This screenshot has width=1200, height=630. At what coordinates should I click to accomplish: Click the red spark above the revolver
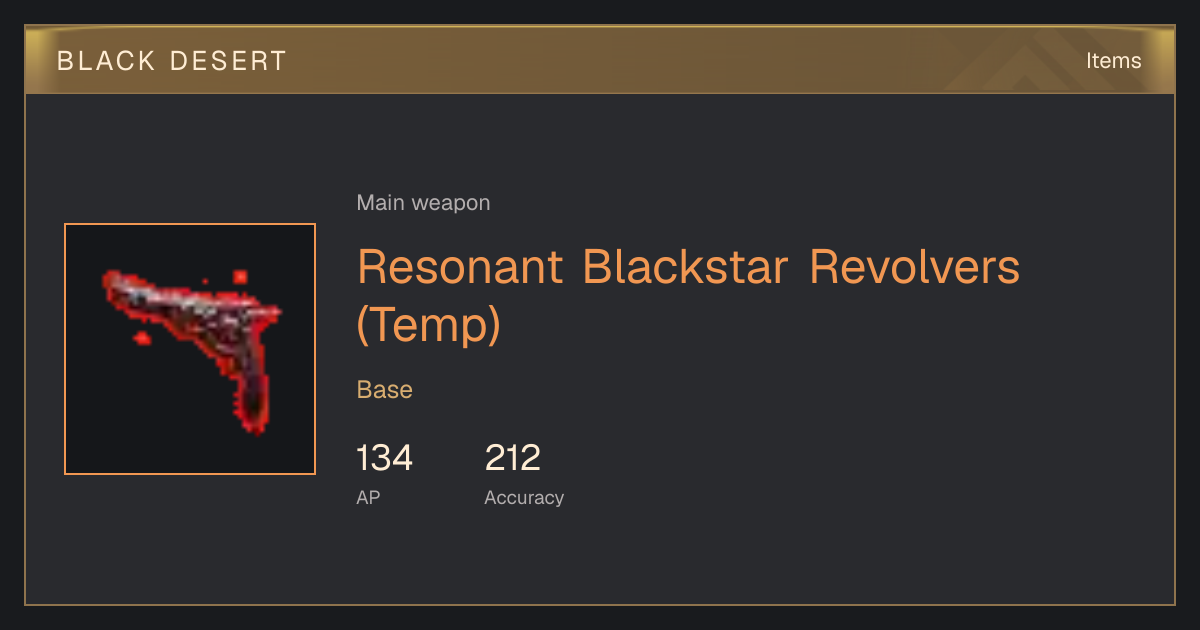pyautogui.click(x=240, y=276)
